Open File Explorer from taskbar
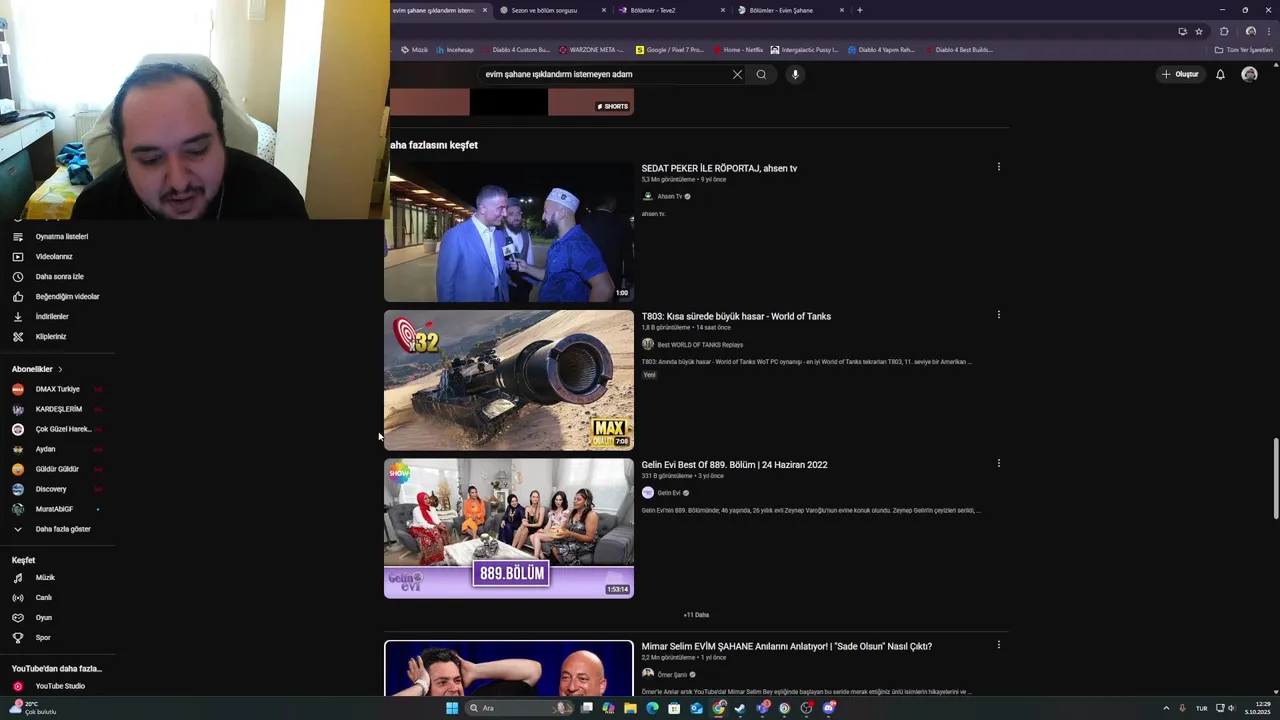 coord(630,708)
